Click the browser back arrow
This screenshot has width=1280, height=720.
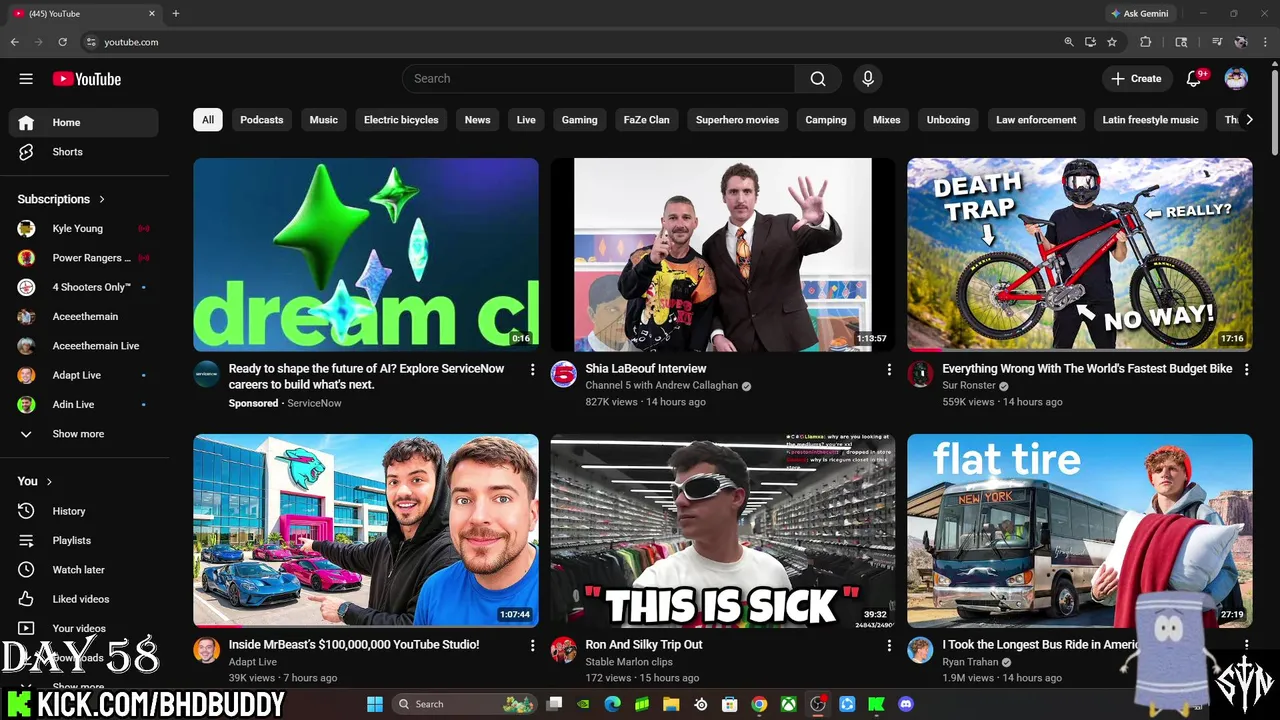point(14,42)
